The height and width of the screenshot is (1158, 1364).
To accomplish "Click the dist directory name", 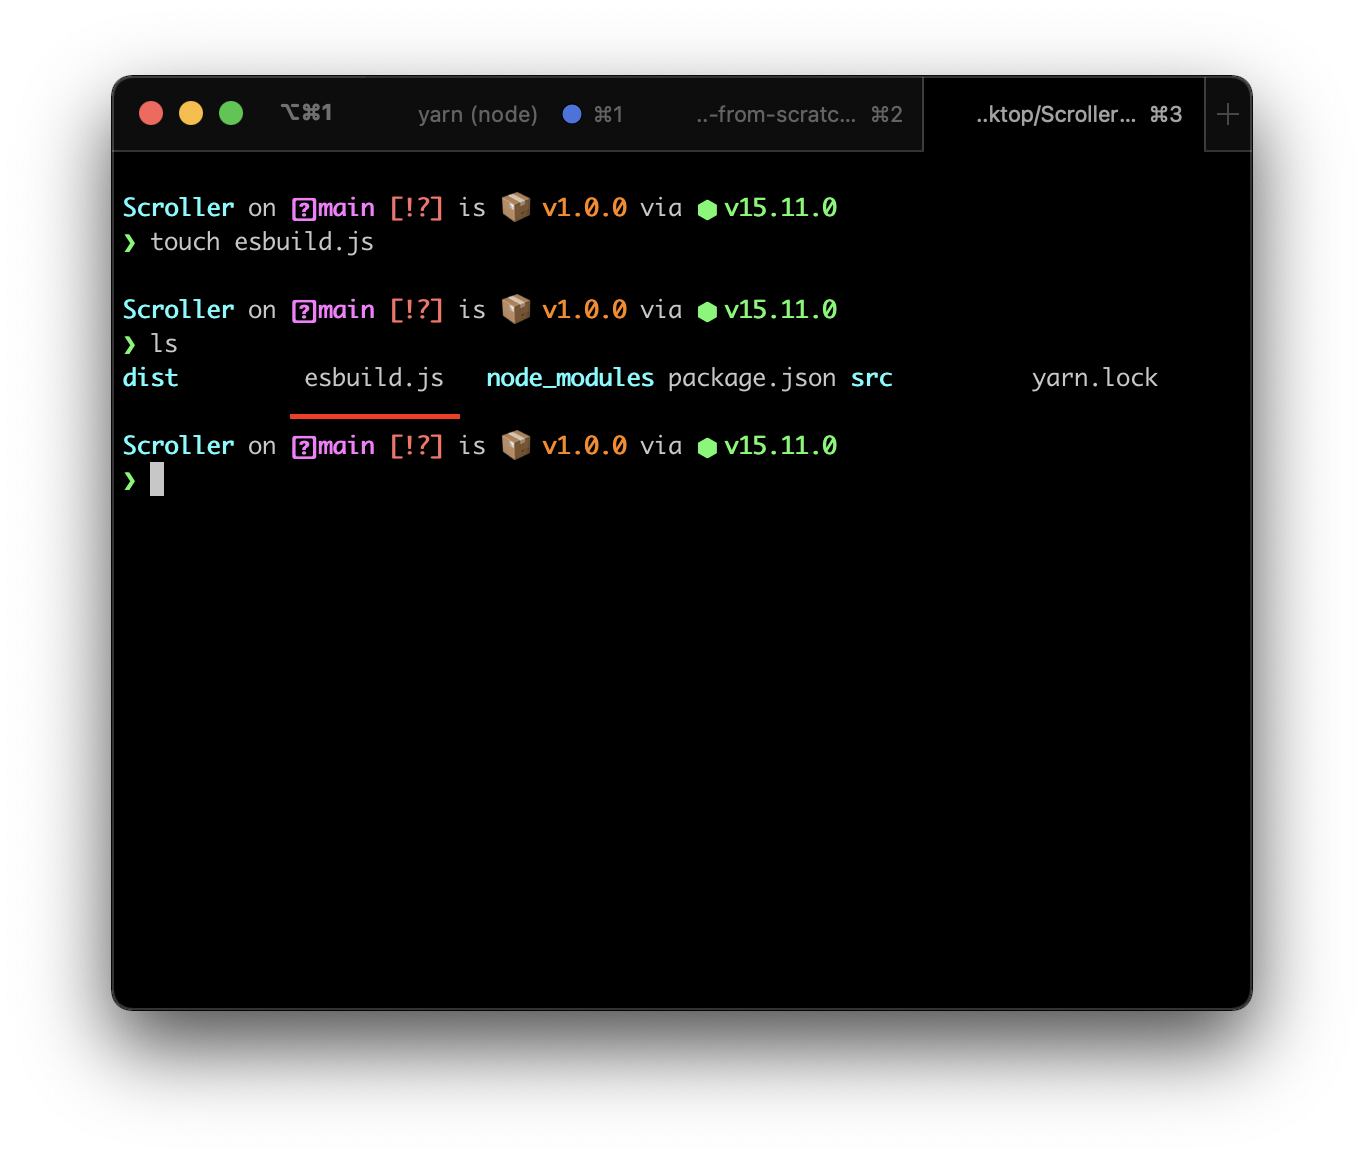I will [150, 378].
